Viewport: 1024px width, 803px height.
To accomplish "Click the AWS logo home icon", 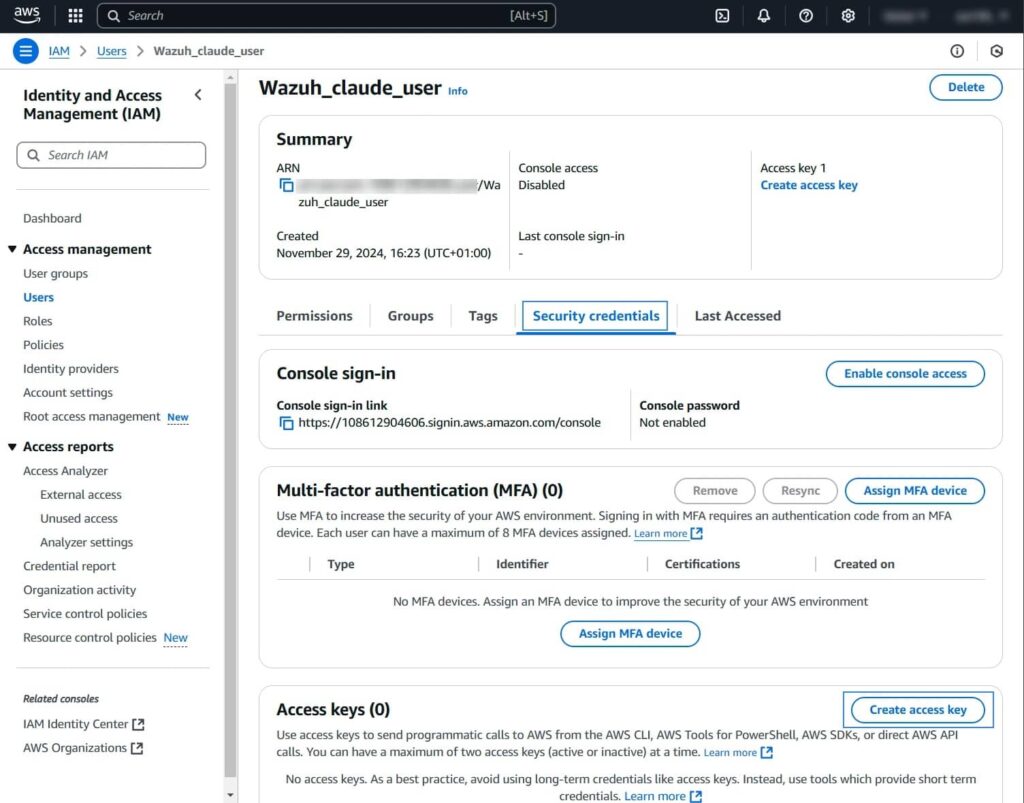I will (x=27, y=15).
